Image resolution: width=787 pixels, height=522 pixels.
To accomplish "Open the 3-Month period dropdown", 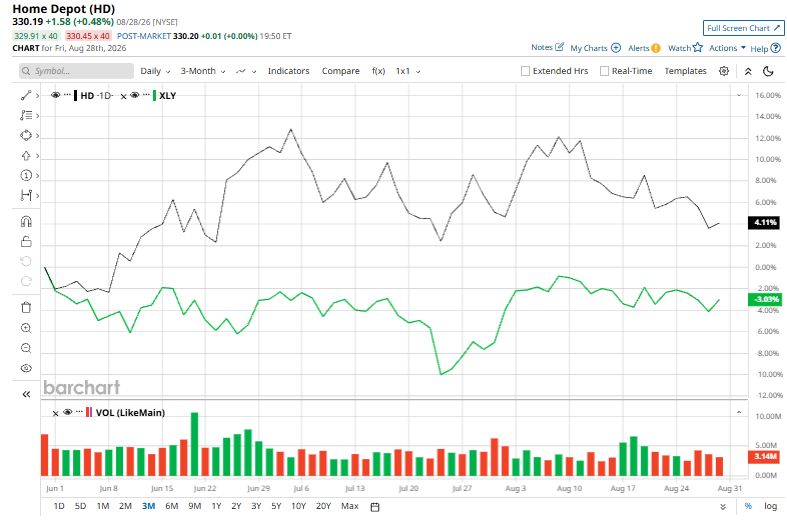I will [x=203, y=71].
